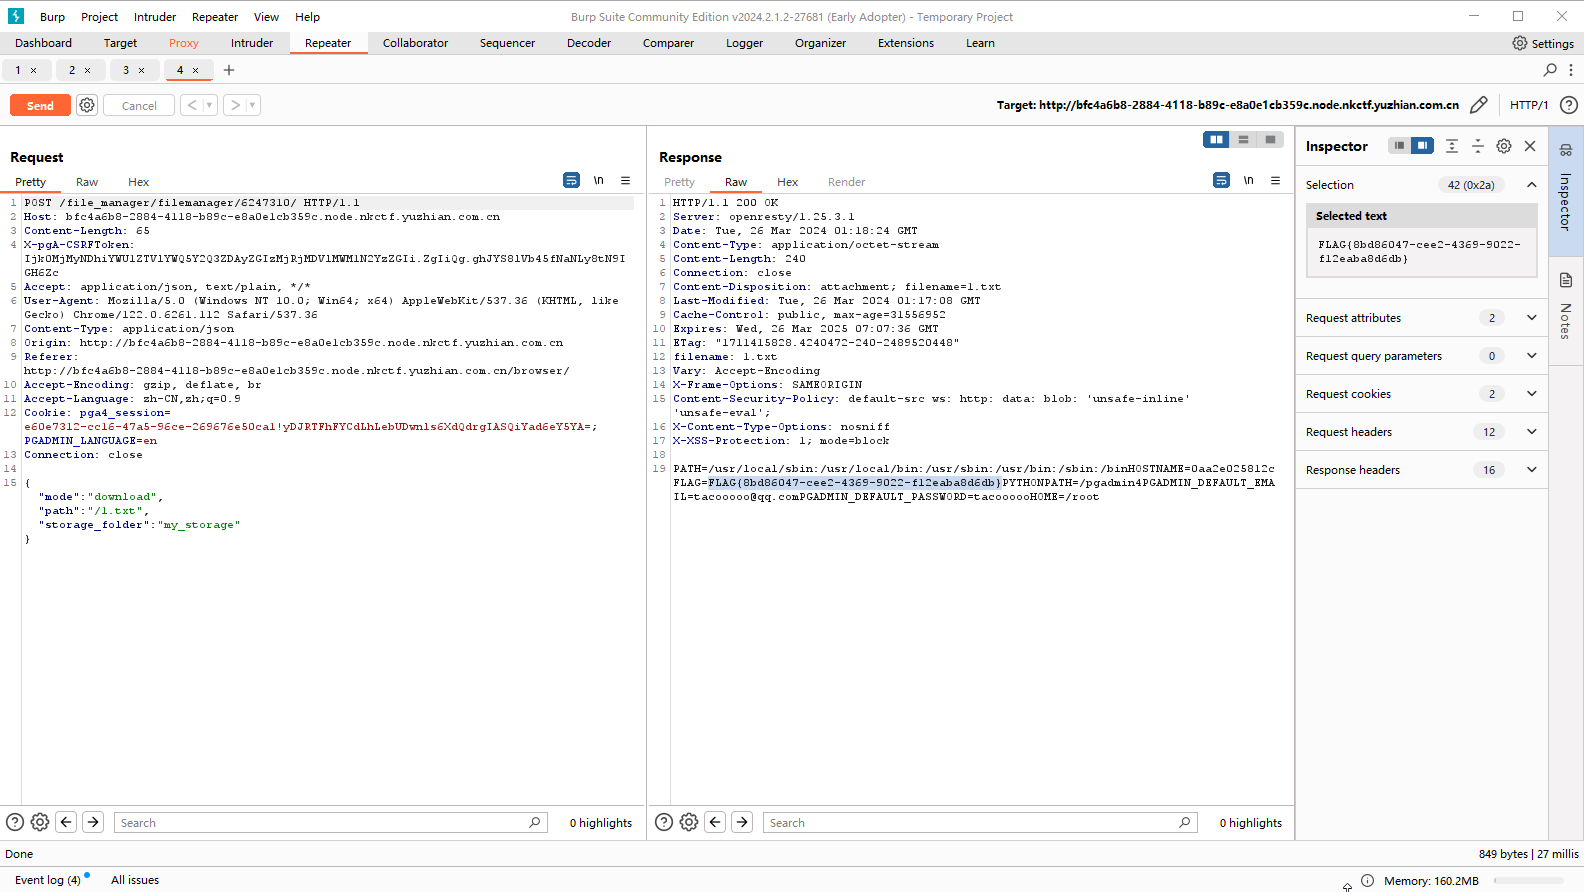The image size is (1584, 892).
Task: Open the Project menu
Action: point(99,17)
